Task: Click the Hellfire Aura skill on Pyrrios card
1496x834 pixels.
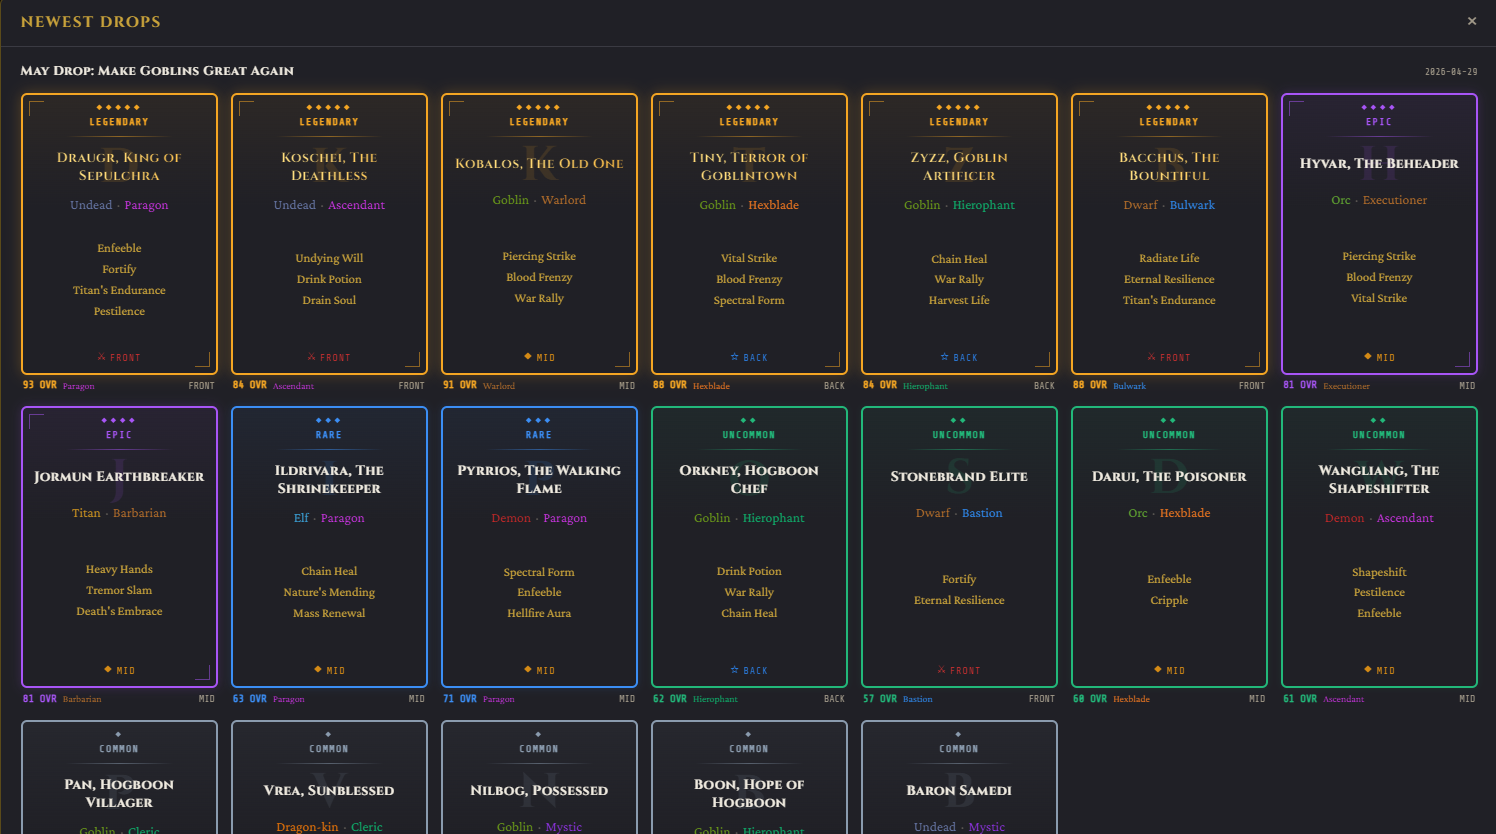Action: click(539, 613)
